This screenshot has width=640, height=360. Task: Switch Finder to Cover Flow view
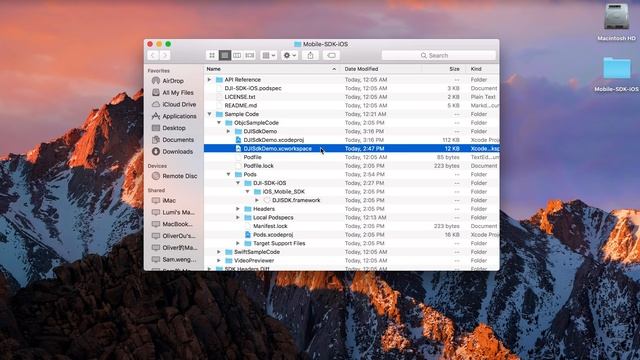250,56
